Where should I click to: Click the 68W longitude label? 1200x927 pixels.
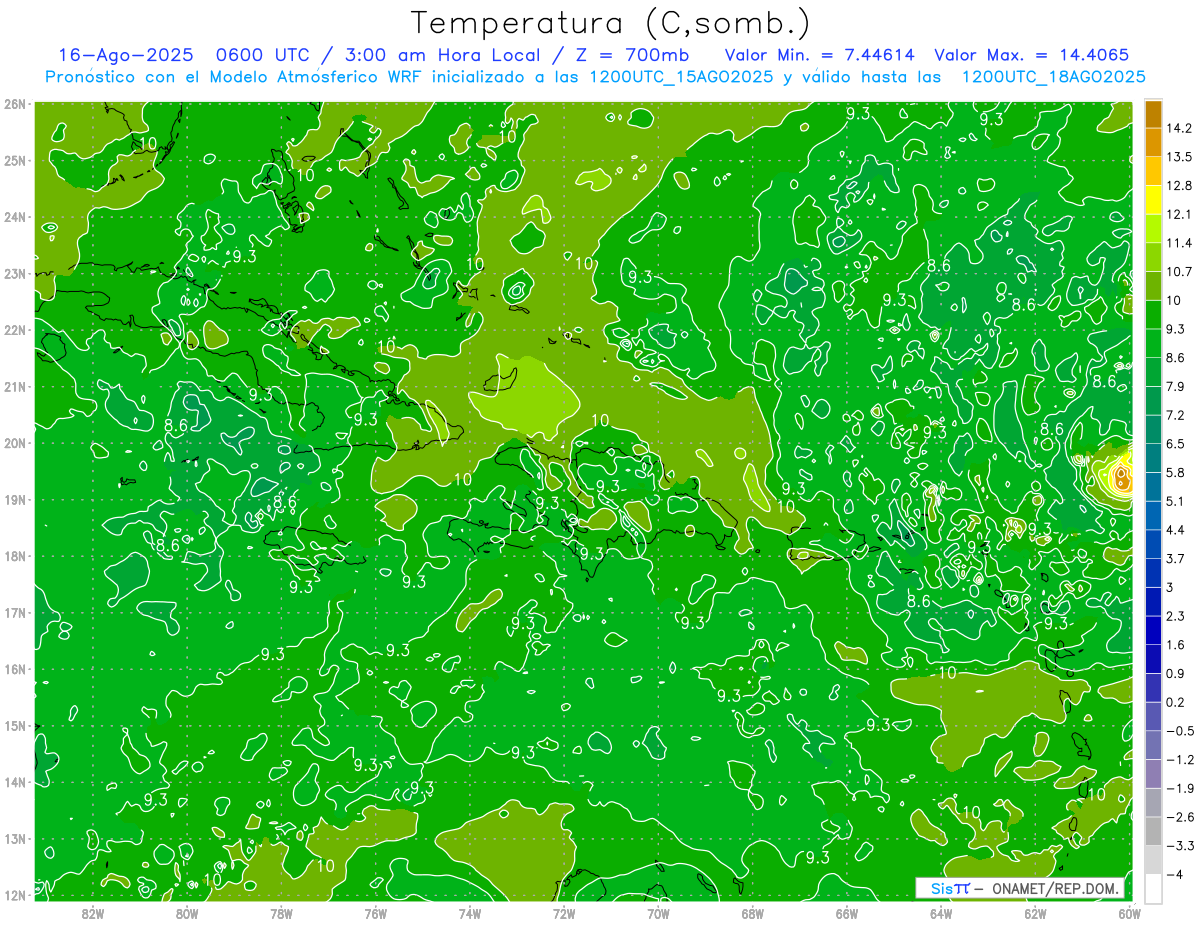753,913
